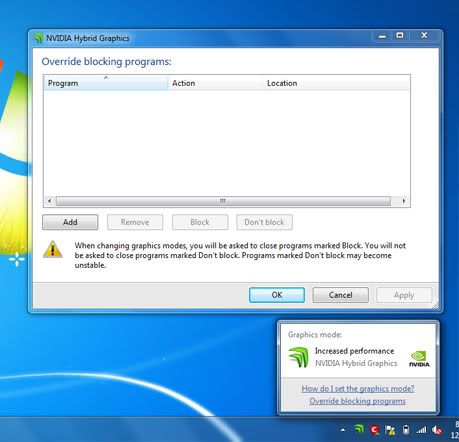Image resolution: width=459 pixels, height=442 pixels.
Task: Click the NVIDIA tray icon in taskbar
Action: (x=359, y=429)
